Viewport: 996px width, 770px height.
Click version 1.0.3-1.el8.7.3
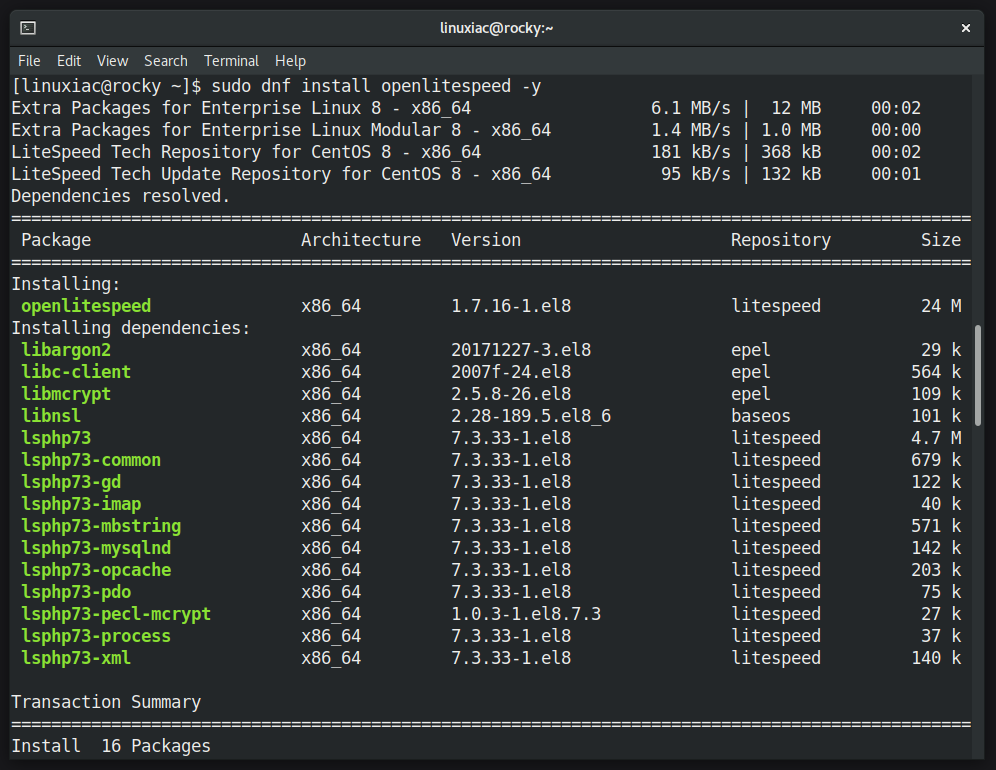tap(526, 614)
